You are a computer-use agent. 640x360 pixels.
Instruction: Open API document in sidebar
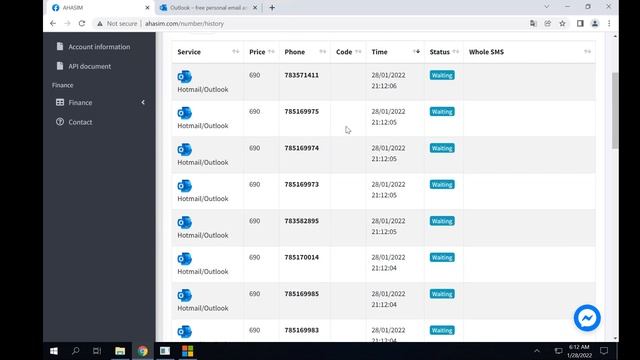(x=89, y=66)
